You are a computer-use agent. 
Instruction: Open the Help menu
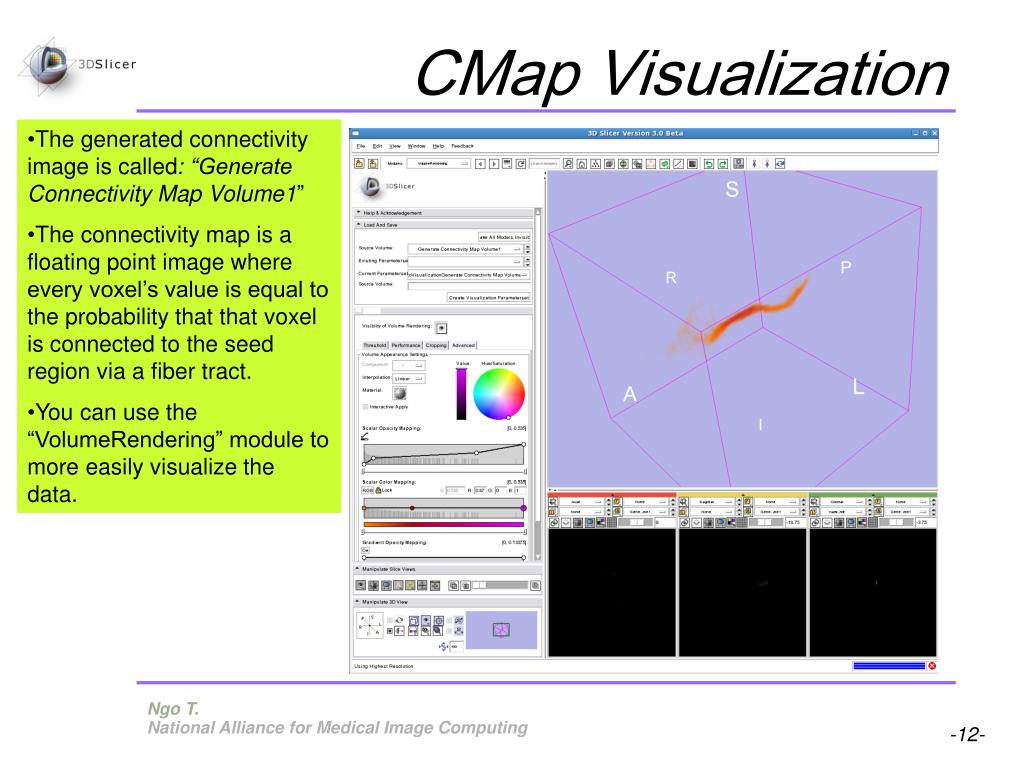[438, 146]
